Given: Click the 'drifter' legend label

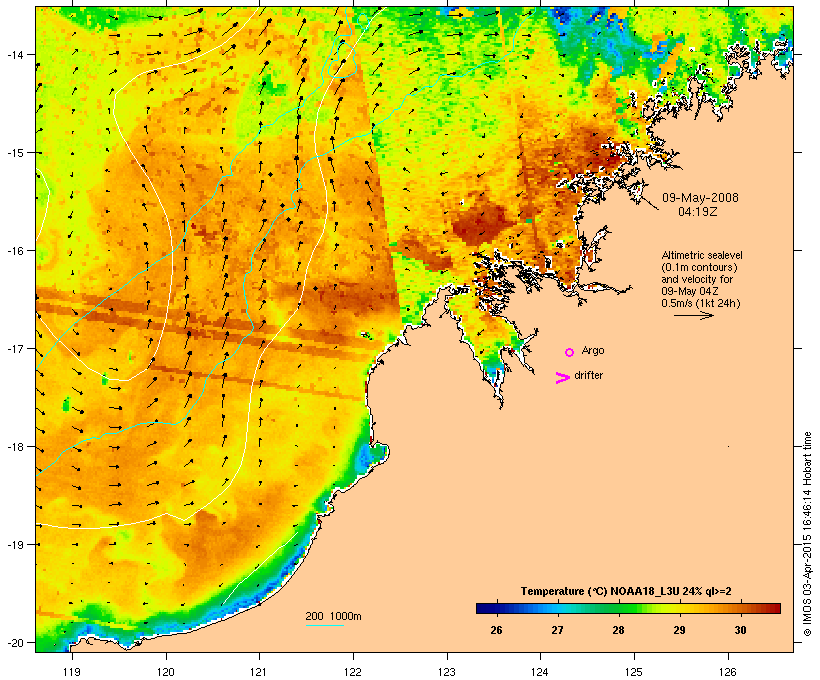Looking at the screenshot, I should [x=588, y=375].
